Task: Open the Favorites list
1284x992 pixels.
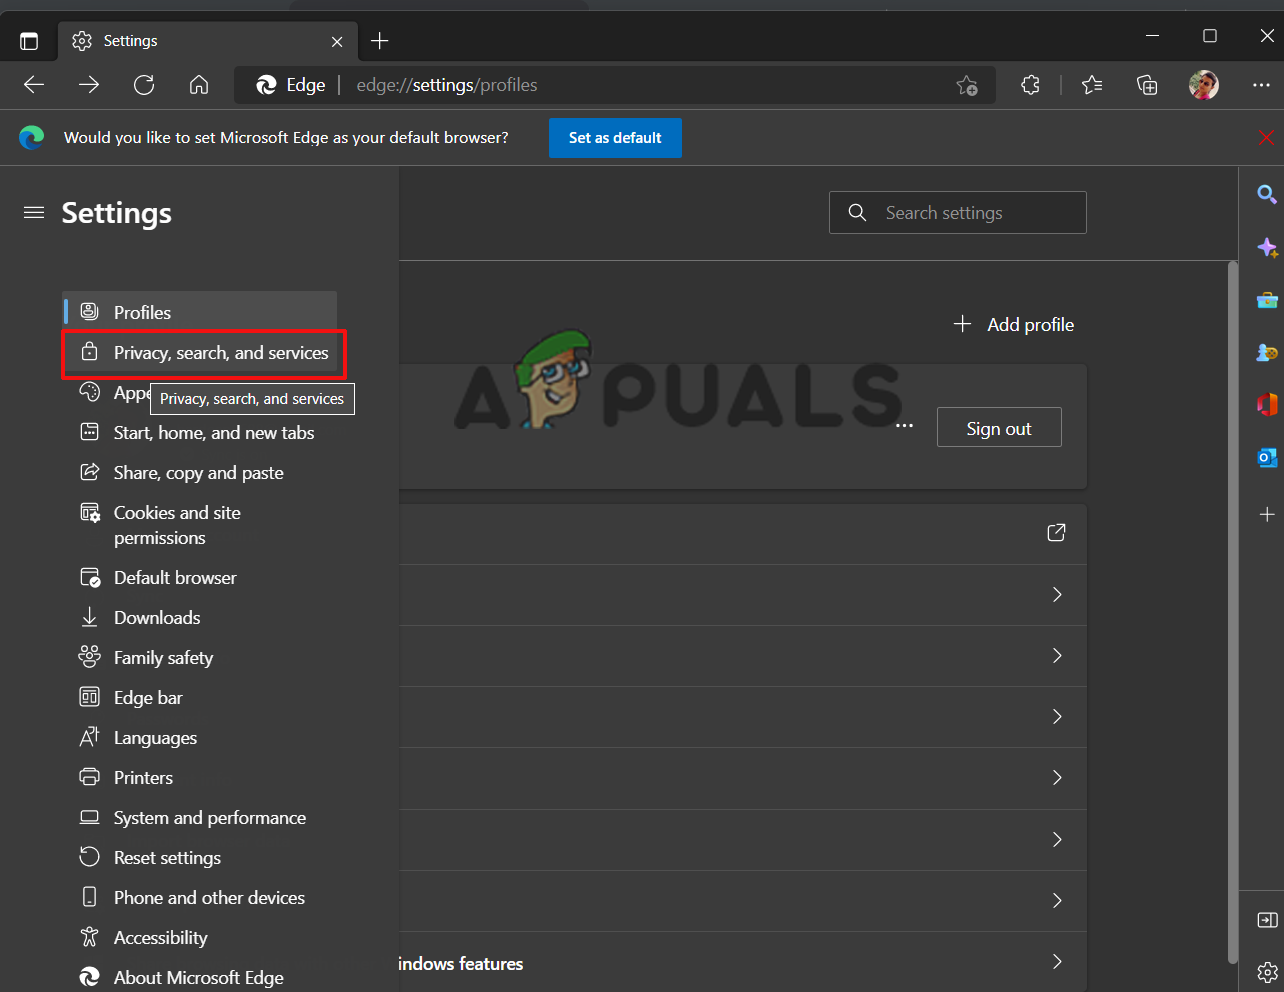Action: (x=1092, y=85)
